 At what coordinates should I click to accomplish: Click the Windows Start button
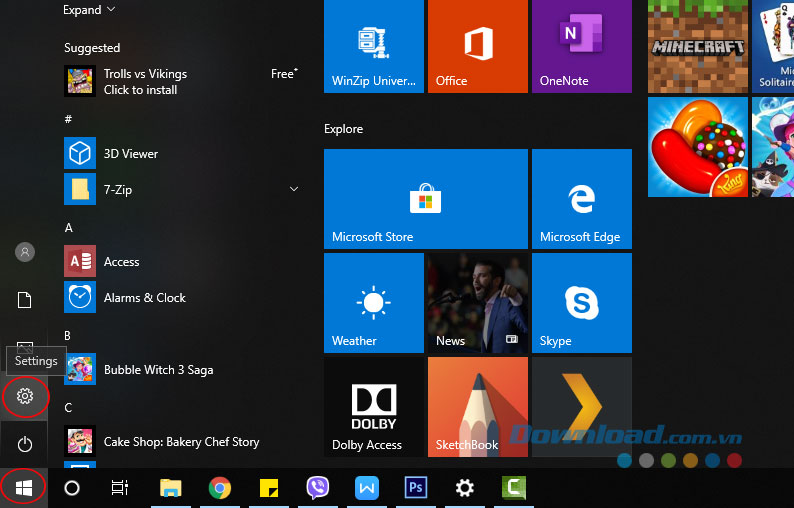(x=25, y=488)
